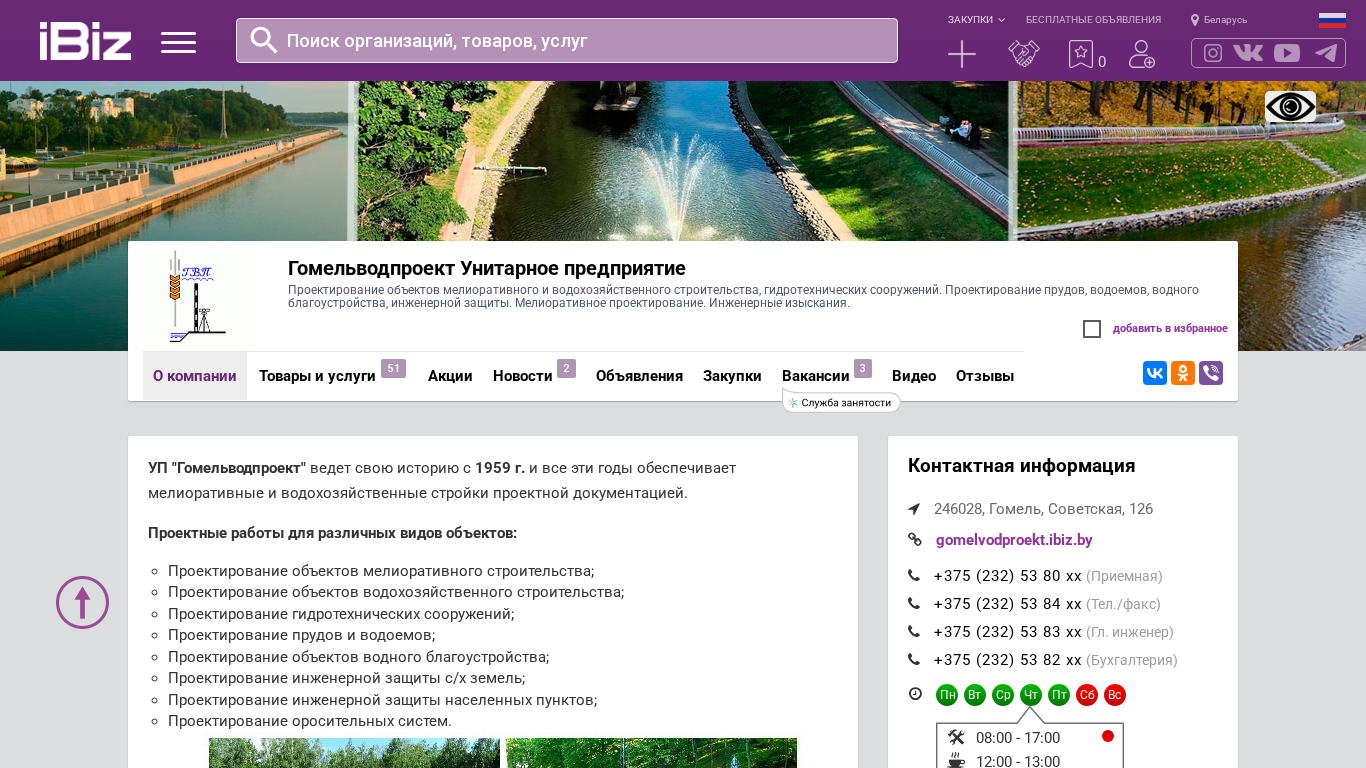Open the gomelvodproekt.ibiz.by link
The height and width of the screenshot is (768, 1366).
coord(1014,540)
